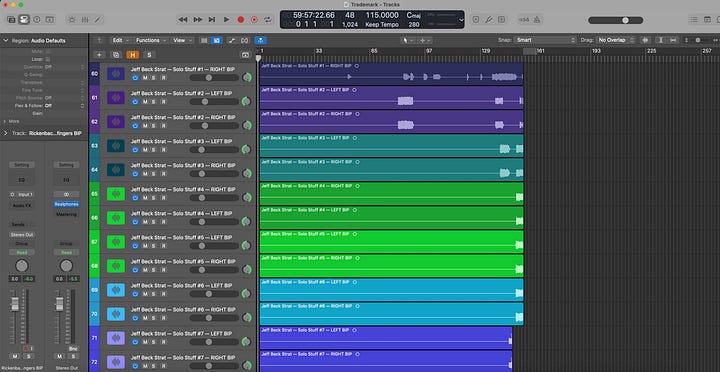
Task: Show grid view icon beside View
Action: click(204, 40)
